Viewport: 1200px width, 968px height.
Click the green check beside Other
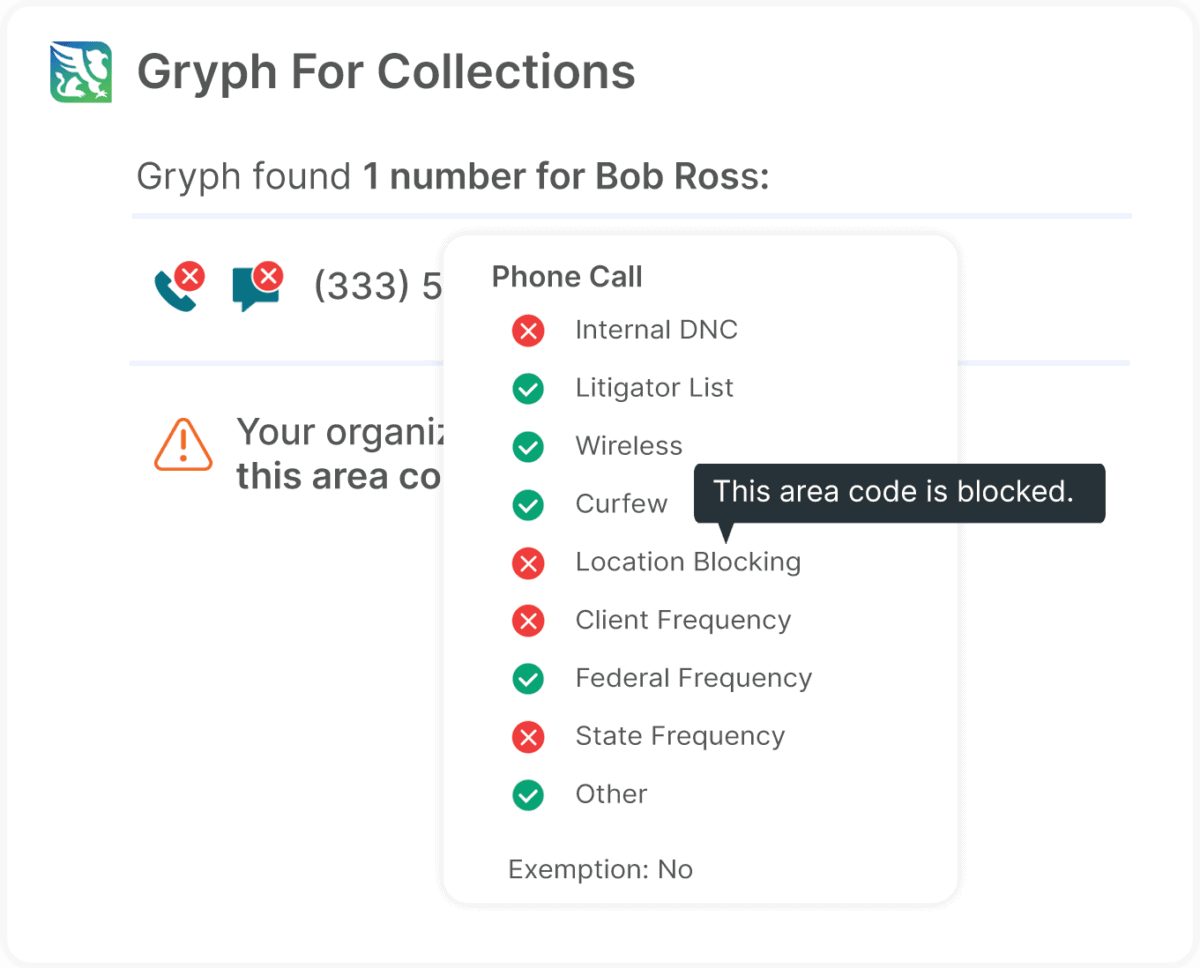[x=528, y=795]
